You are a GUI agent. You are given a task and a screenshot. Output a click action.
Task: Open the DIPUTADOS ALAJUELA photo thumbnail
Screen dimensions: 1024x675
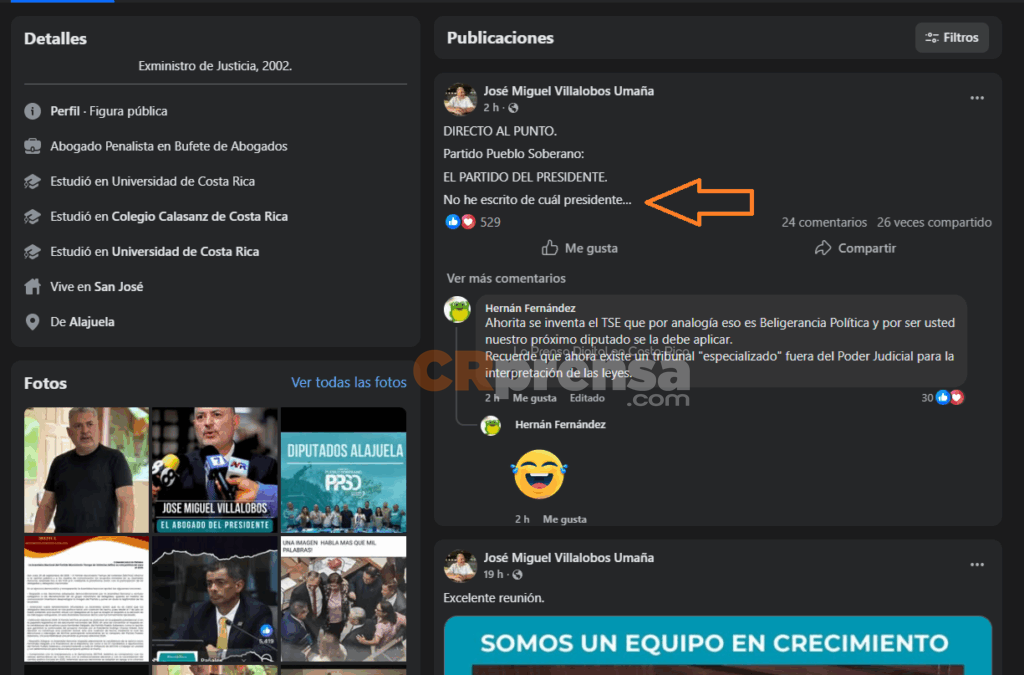[343, 469]
